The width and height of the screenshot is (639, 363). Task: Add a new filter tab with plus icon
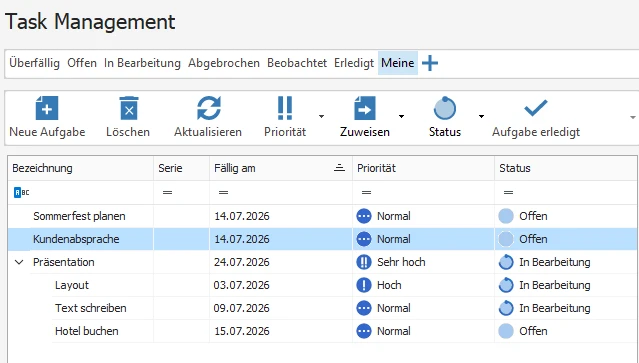click(x=430, y=63)
